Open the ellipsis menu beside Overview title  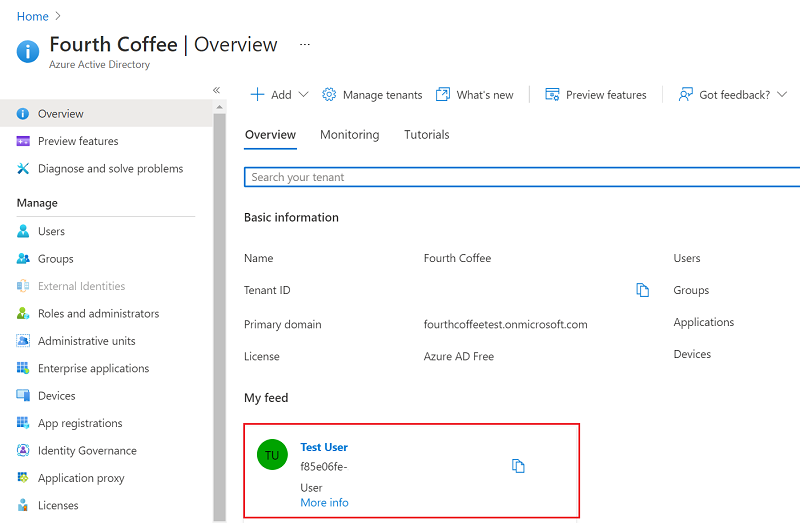point(305,44)
